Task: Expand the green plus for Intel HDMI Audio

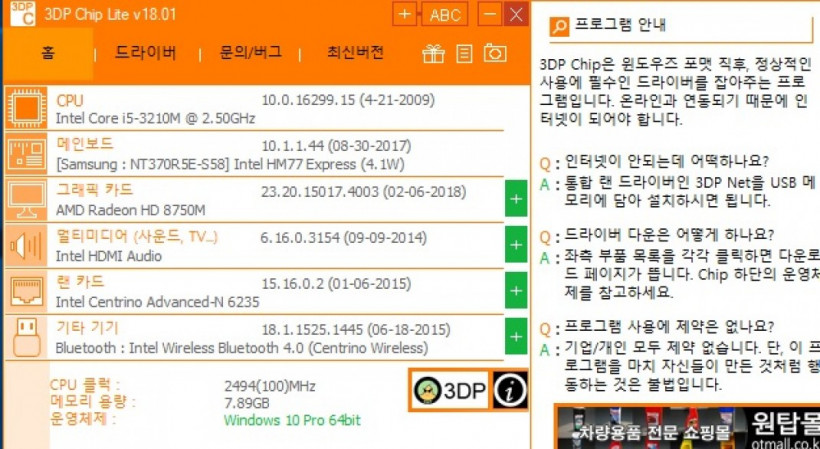Action: [x=516, y=244]
